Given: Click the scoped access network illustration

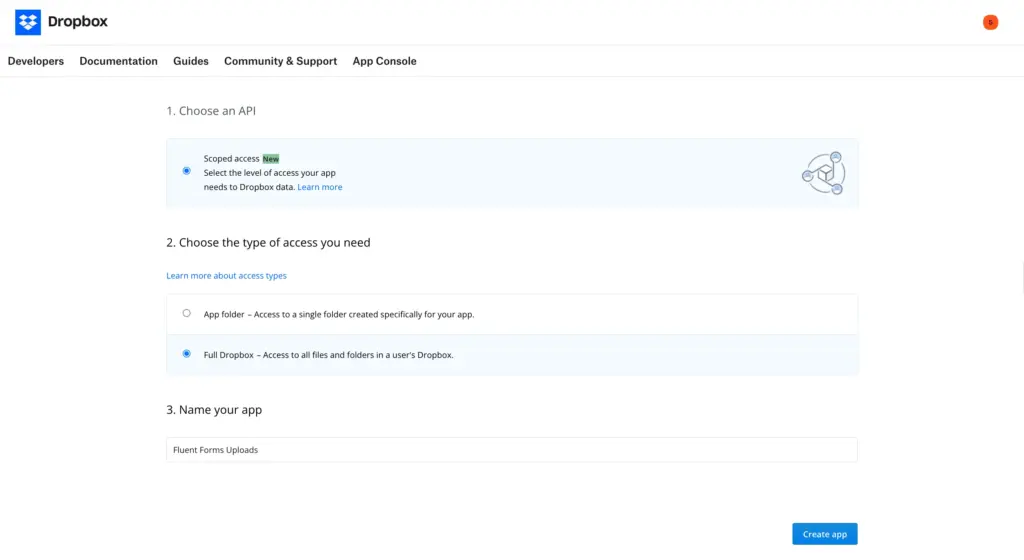Looking at the screenshot, I should 824,173.
